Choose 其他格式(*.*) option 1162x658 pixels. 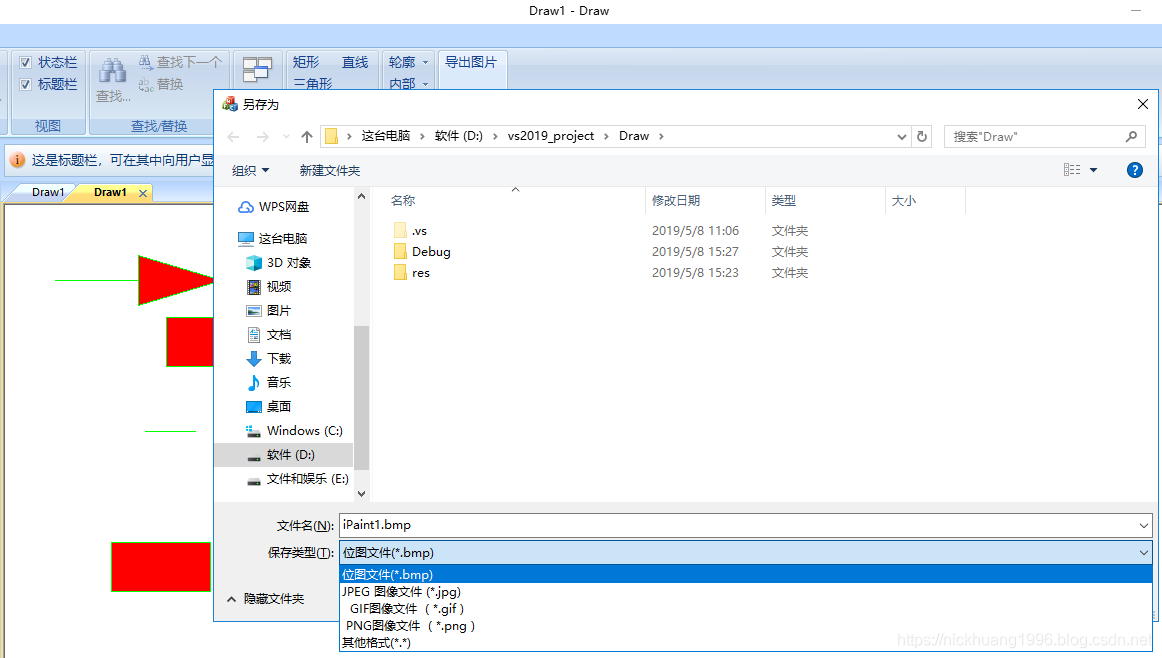[x=746, y=642]
